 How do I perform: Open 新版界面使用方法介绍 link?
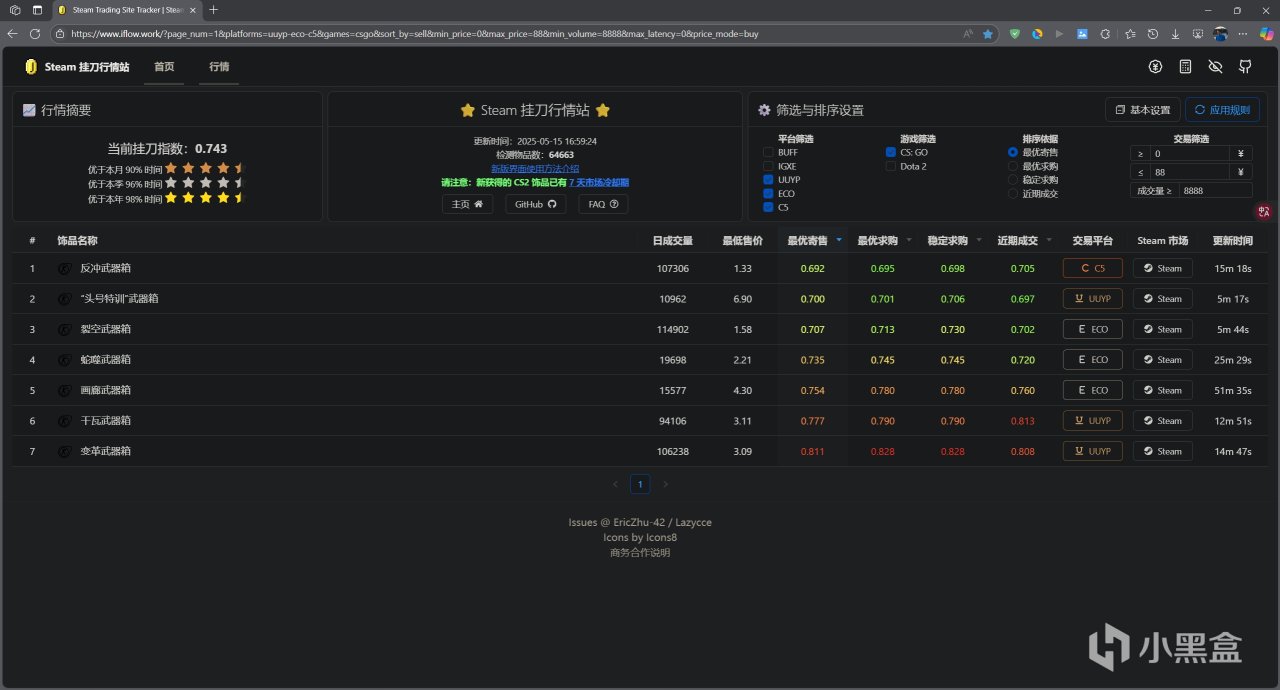pyautogui.click(x=535, y=168)
